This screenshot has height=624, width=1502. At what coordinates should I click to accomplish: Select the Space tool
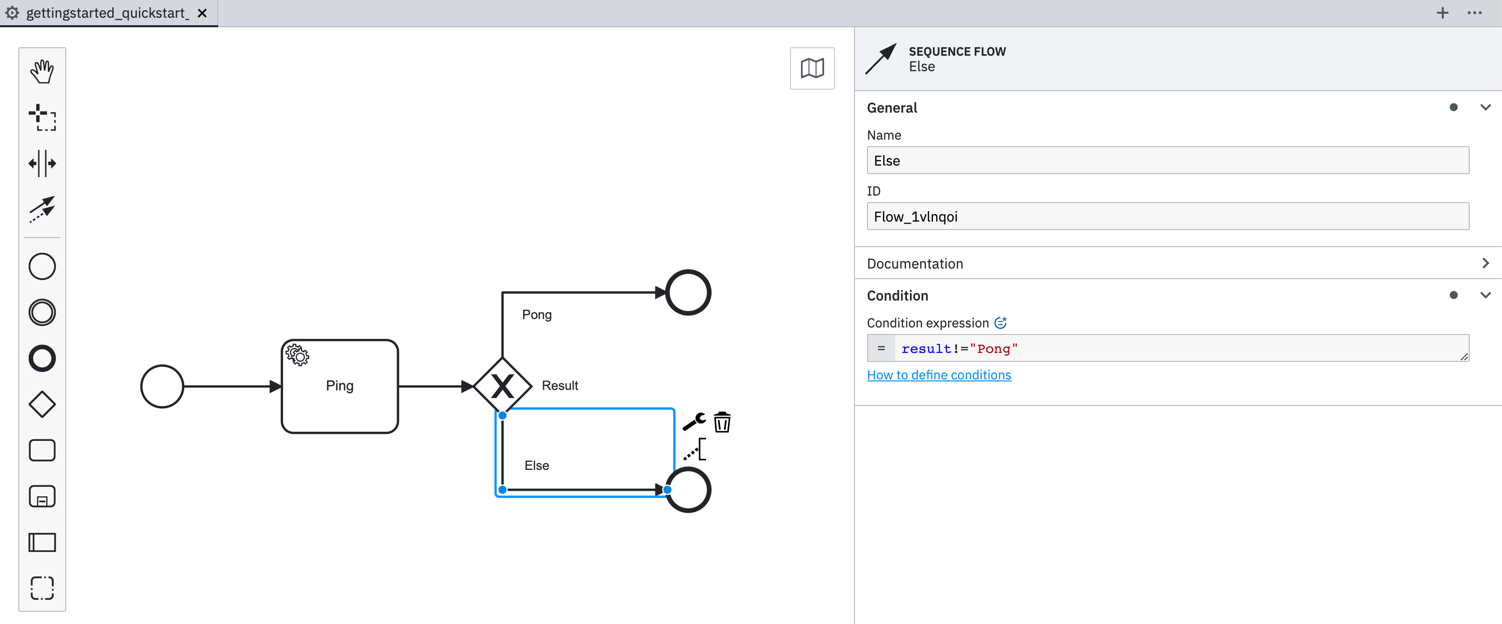(x=42, y=164)
